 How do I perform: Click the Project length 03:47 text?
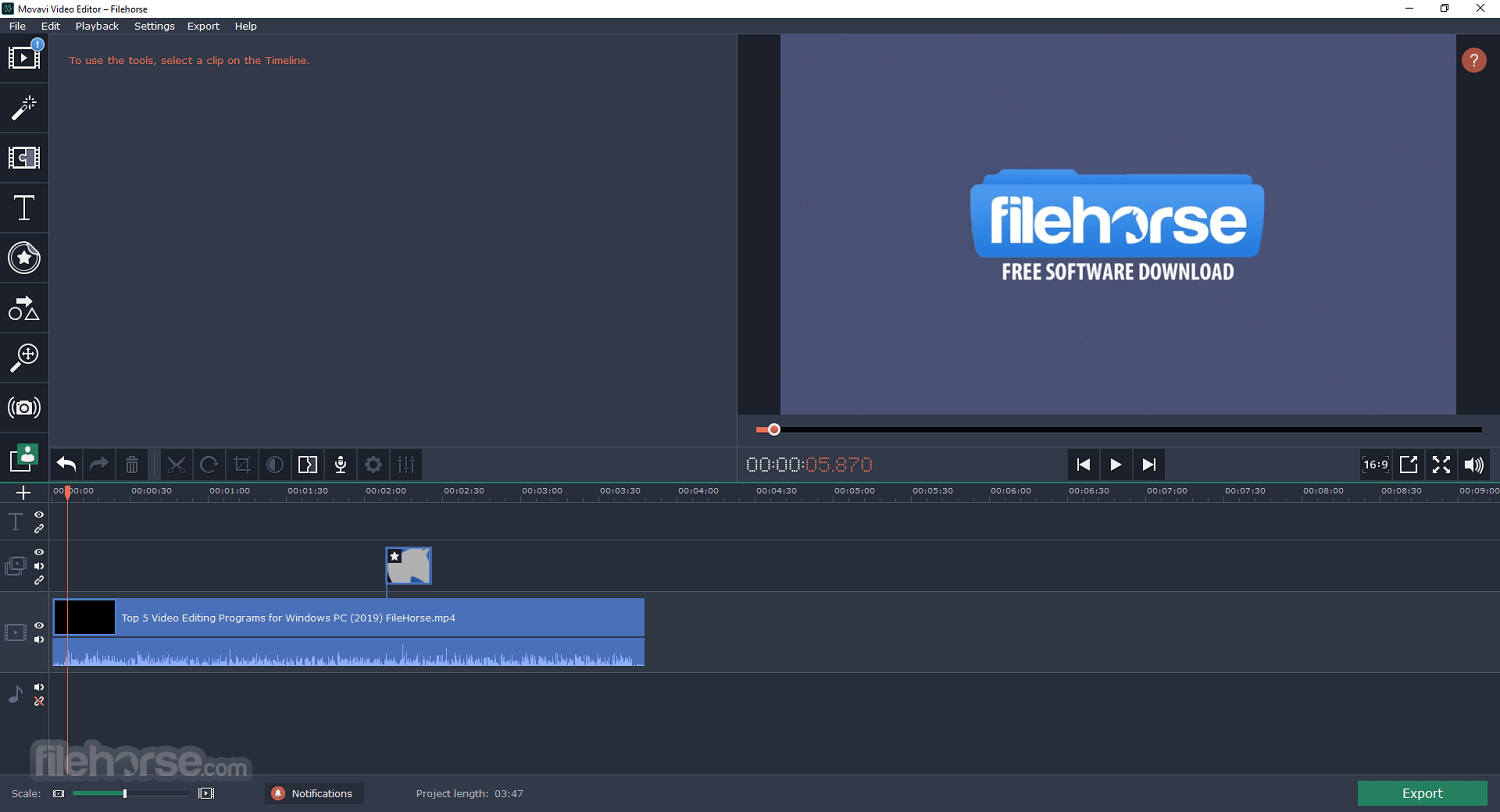(469, 794)
